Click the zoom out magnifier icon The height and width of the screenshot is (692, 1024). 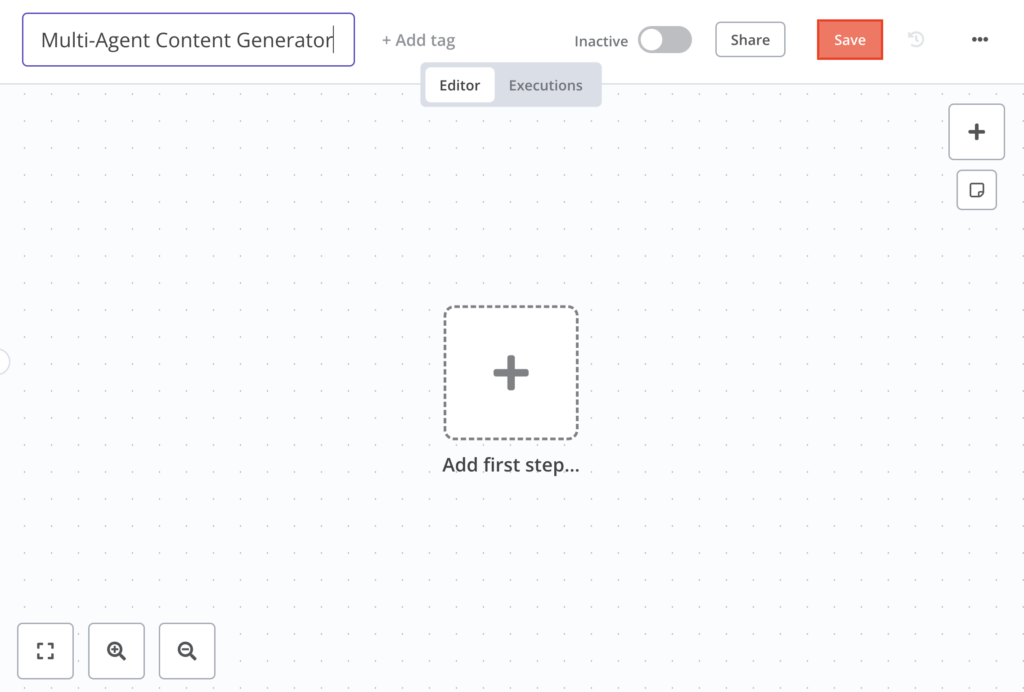(187, 651)
